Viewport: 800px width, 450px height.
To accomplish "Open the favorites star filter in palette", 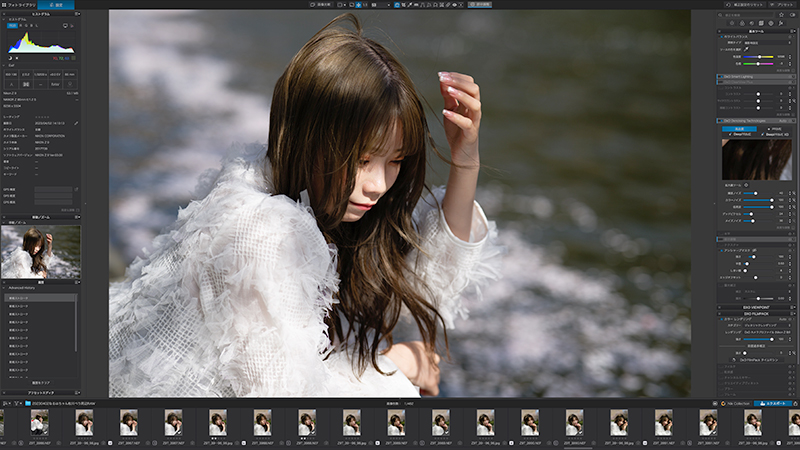I will click(x=781, y=15).
